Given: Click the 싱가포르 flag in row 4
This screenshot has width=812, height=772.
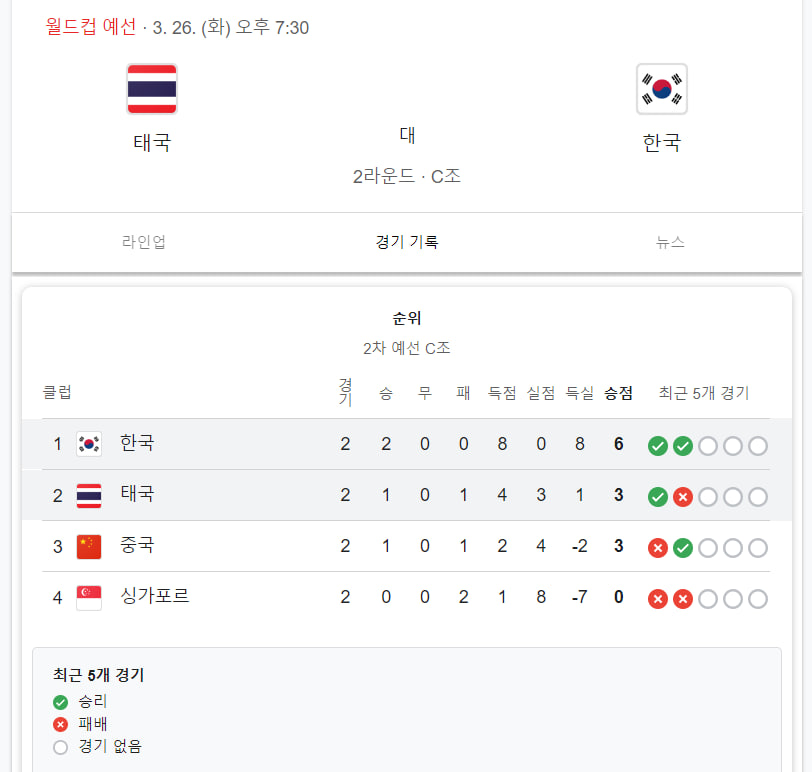Looking at the screenshot, I should pyautogui.click(x=88, y=596).
